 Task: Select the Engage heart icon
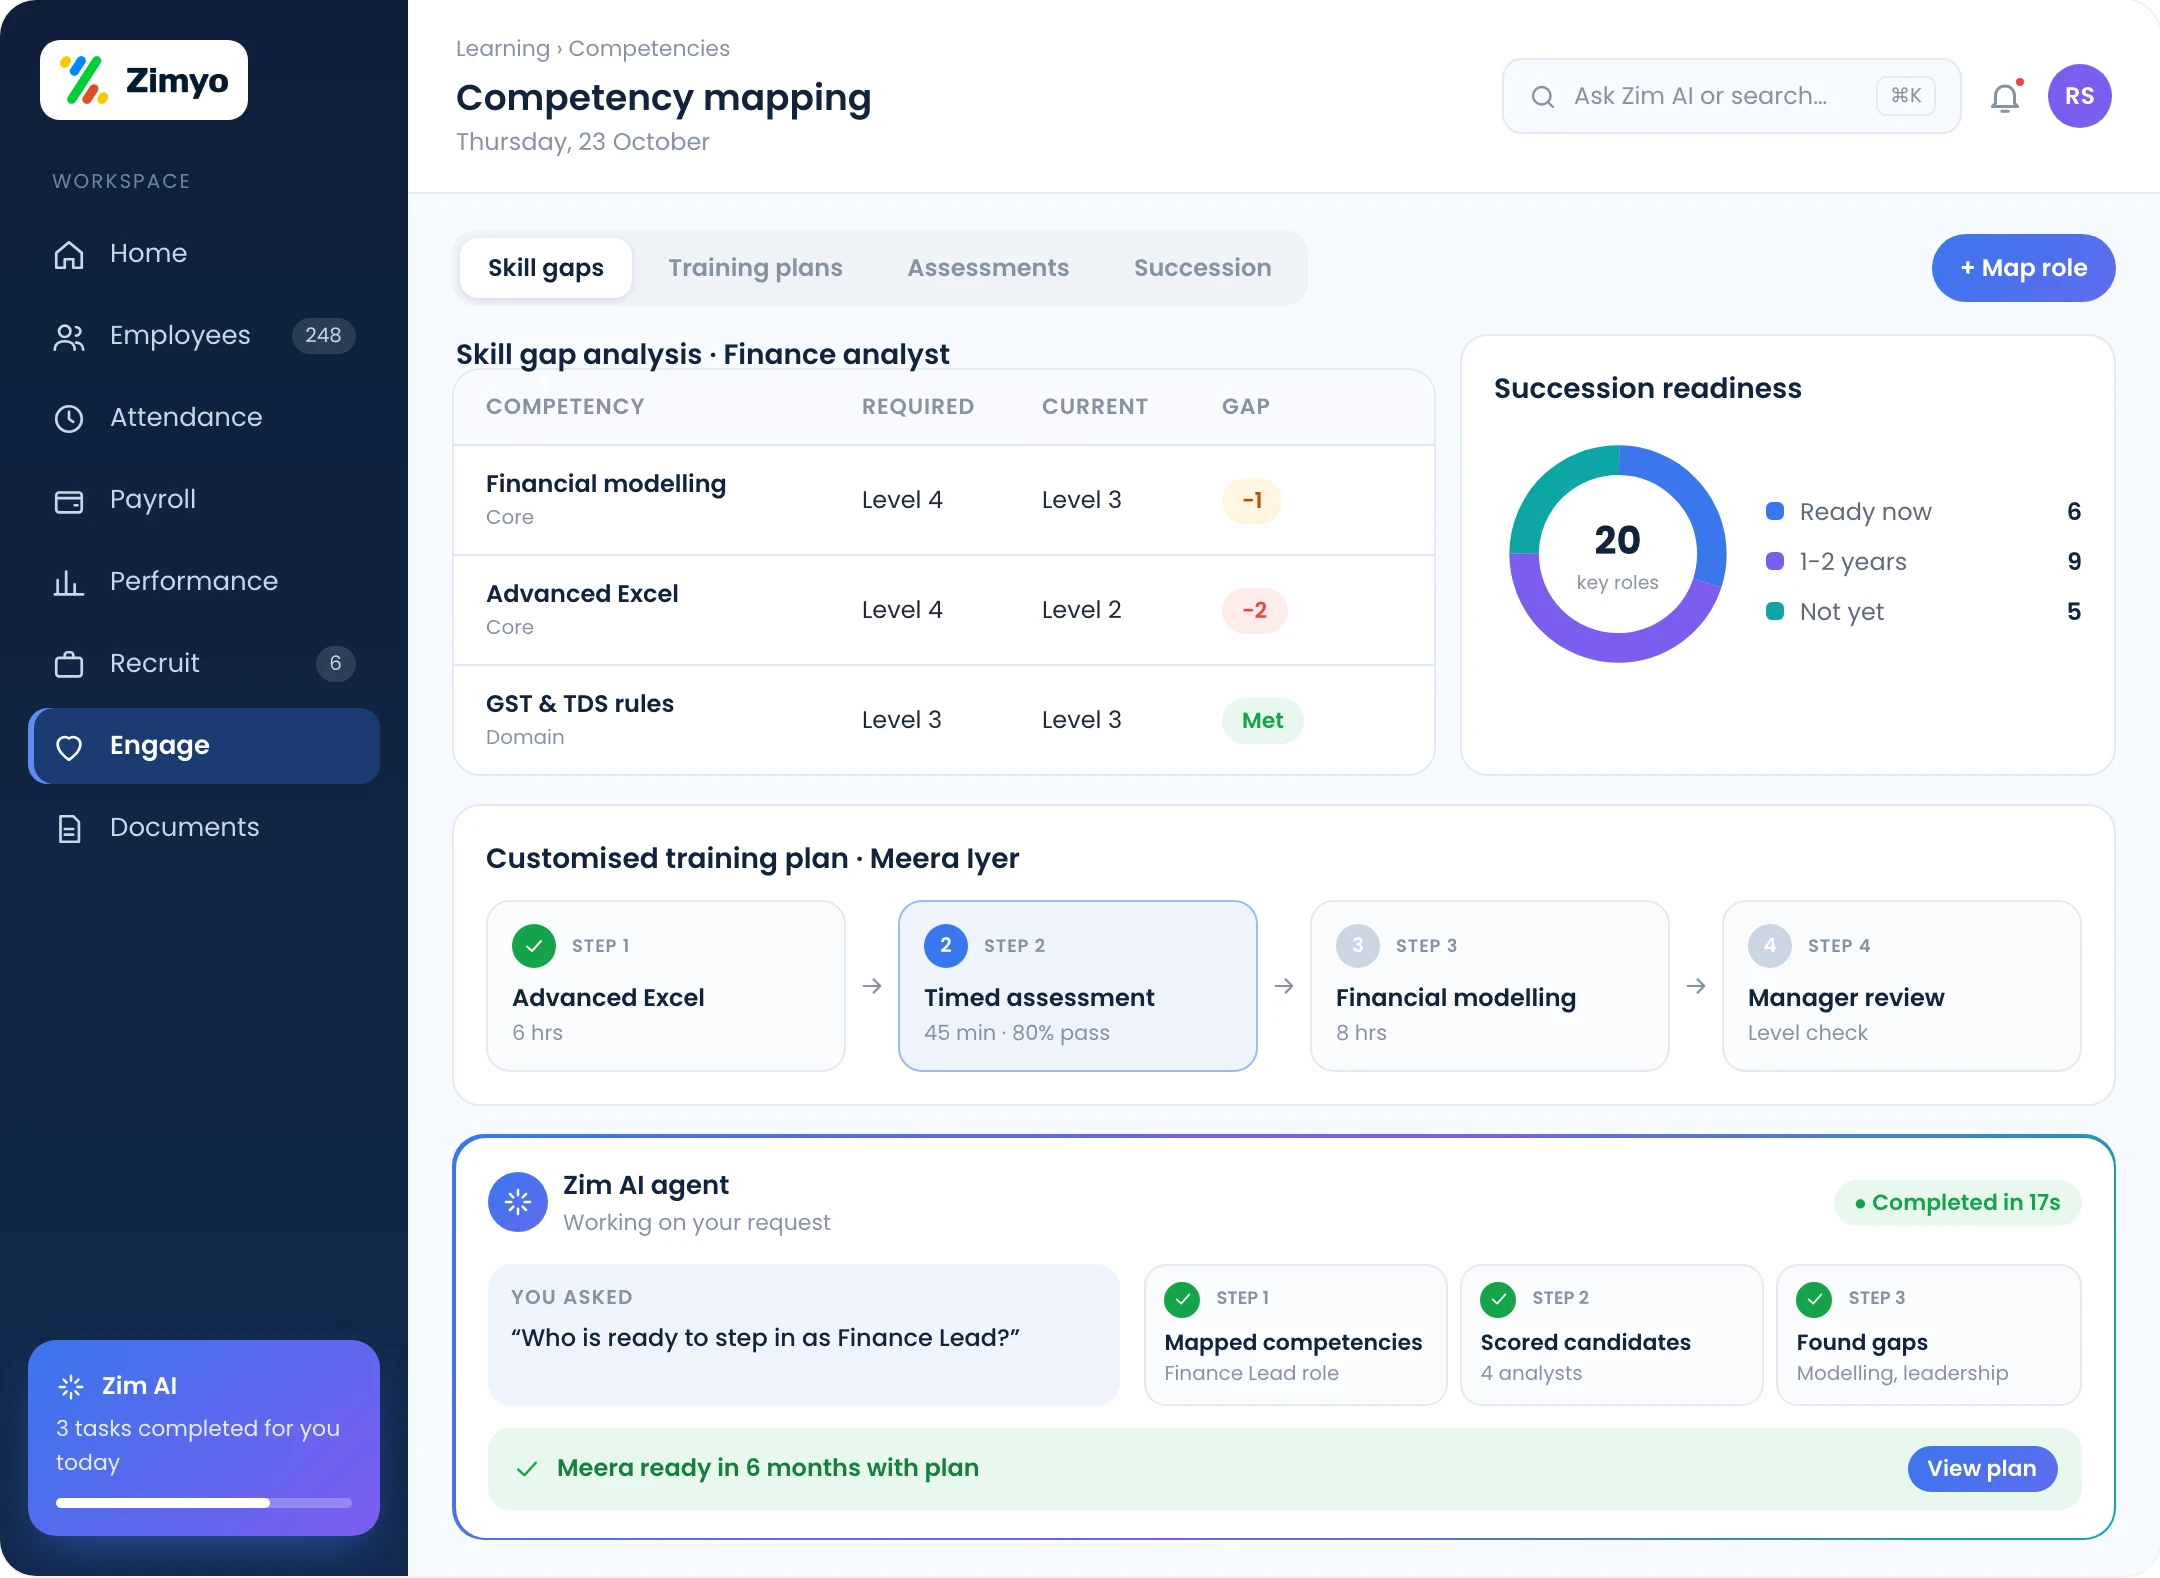[x=69, y=746]
